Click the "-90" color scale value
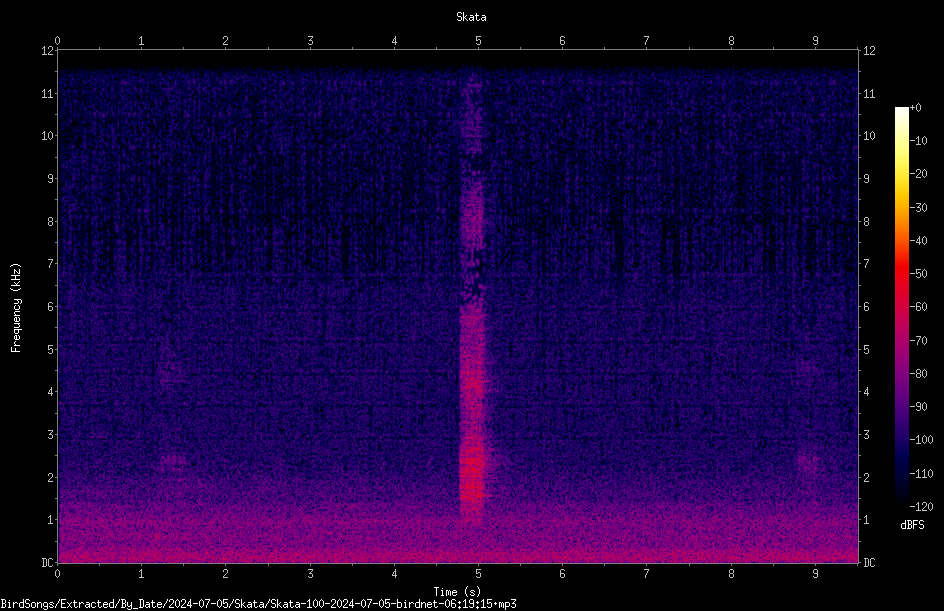The height and width of the screenshot is (611, 944). [918, 407]
